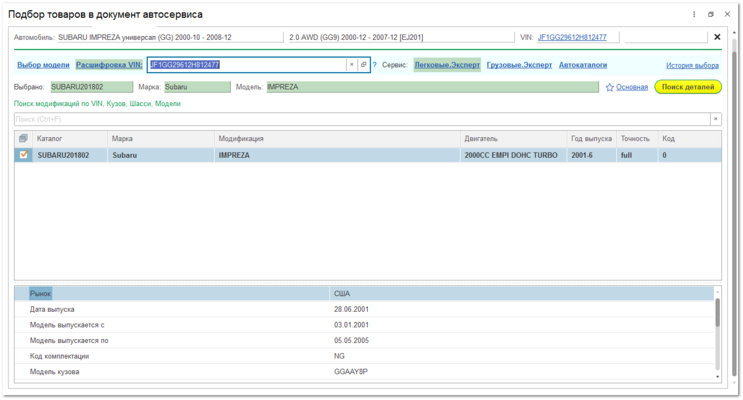Toggle the checkbox for SUBARU201802 row
The width and height of the screenshot is (743, 400).
[x=24, y=155]
